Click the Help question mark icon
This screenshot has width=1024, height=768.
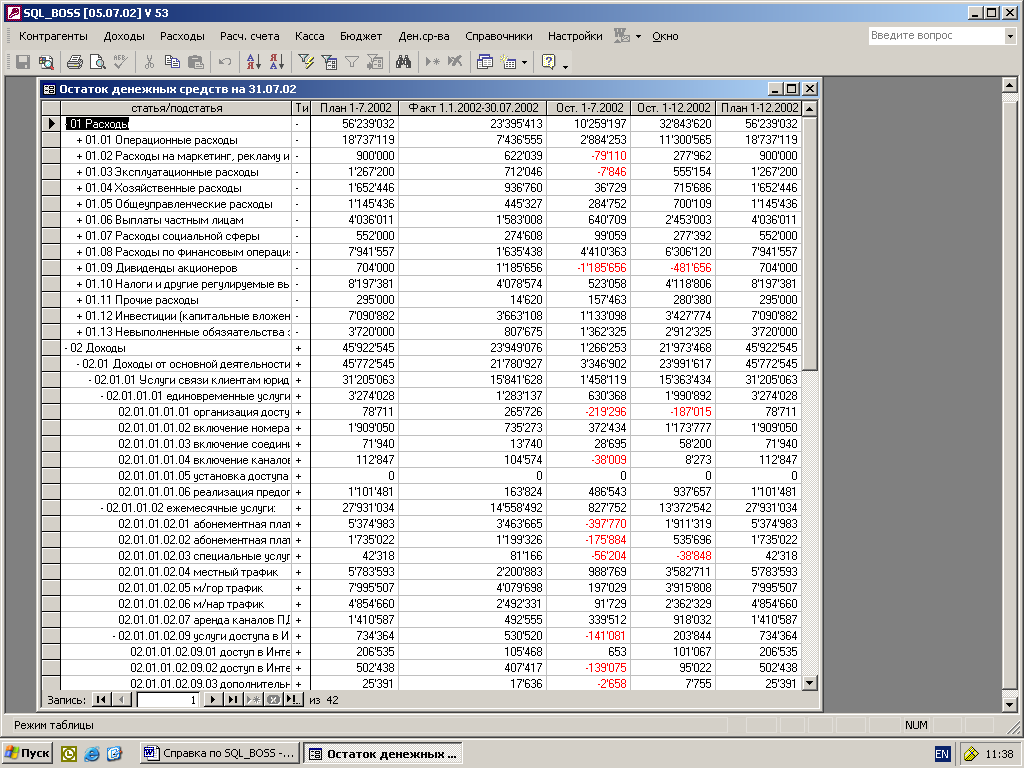click(x=548, y=62)
